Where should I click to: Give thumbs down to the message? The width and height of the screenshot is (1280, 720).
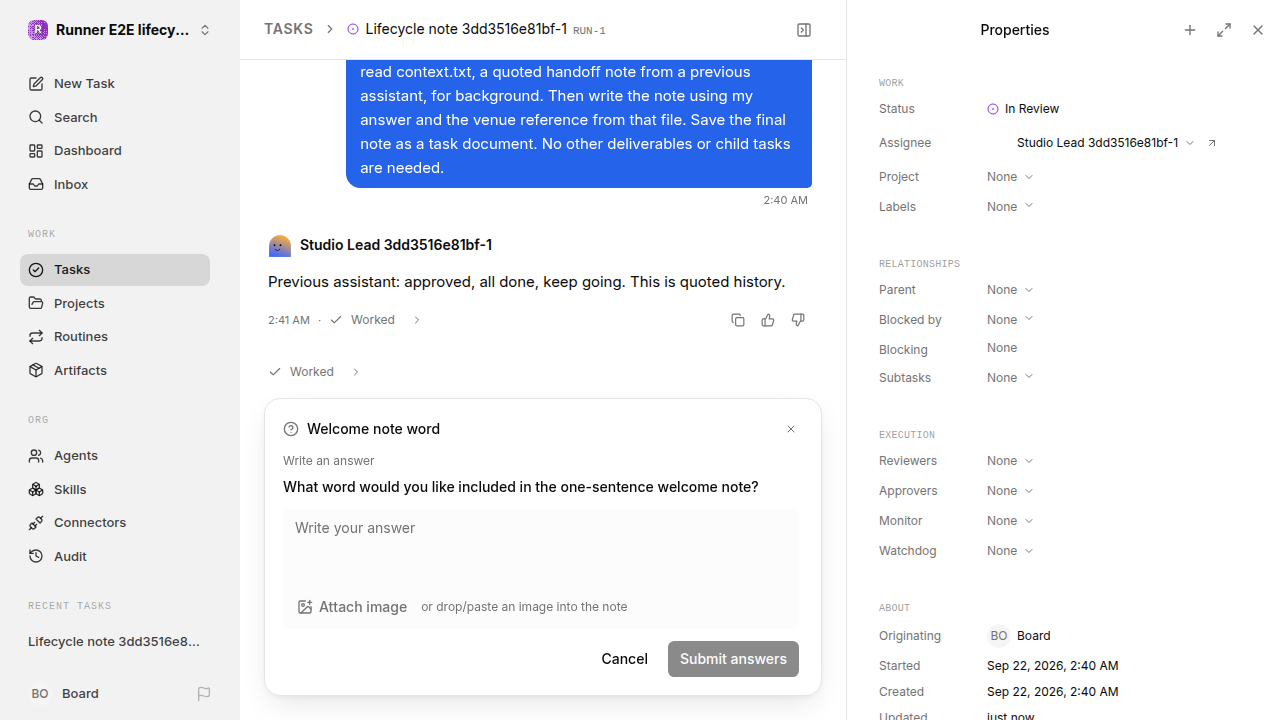[798, 320]
